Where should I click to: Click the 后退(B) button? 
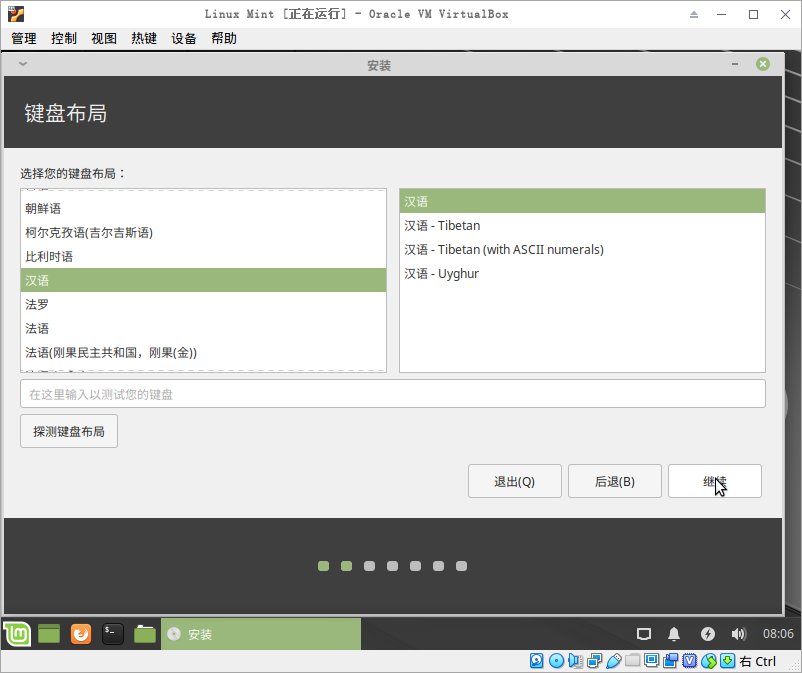point(614,481)
